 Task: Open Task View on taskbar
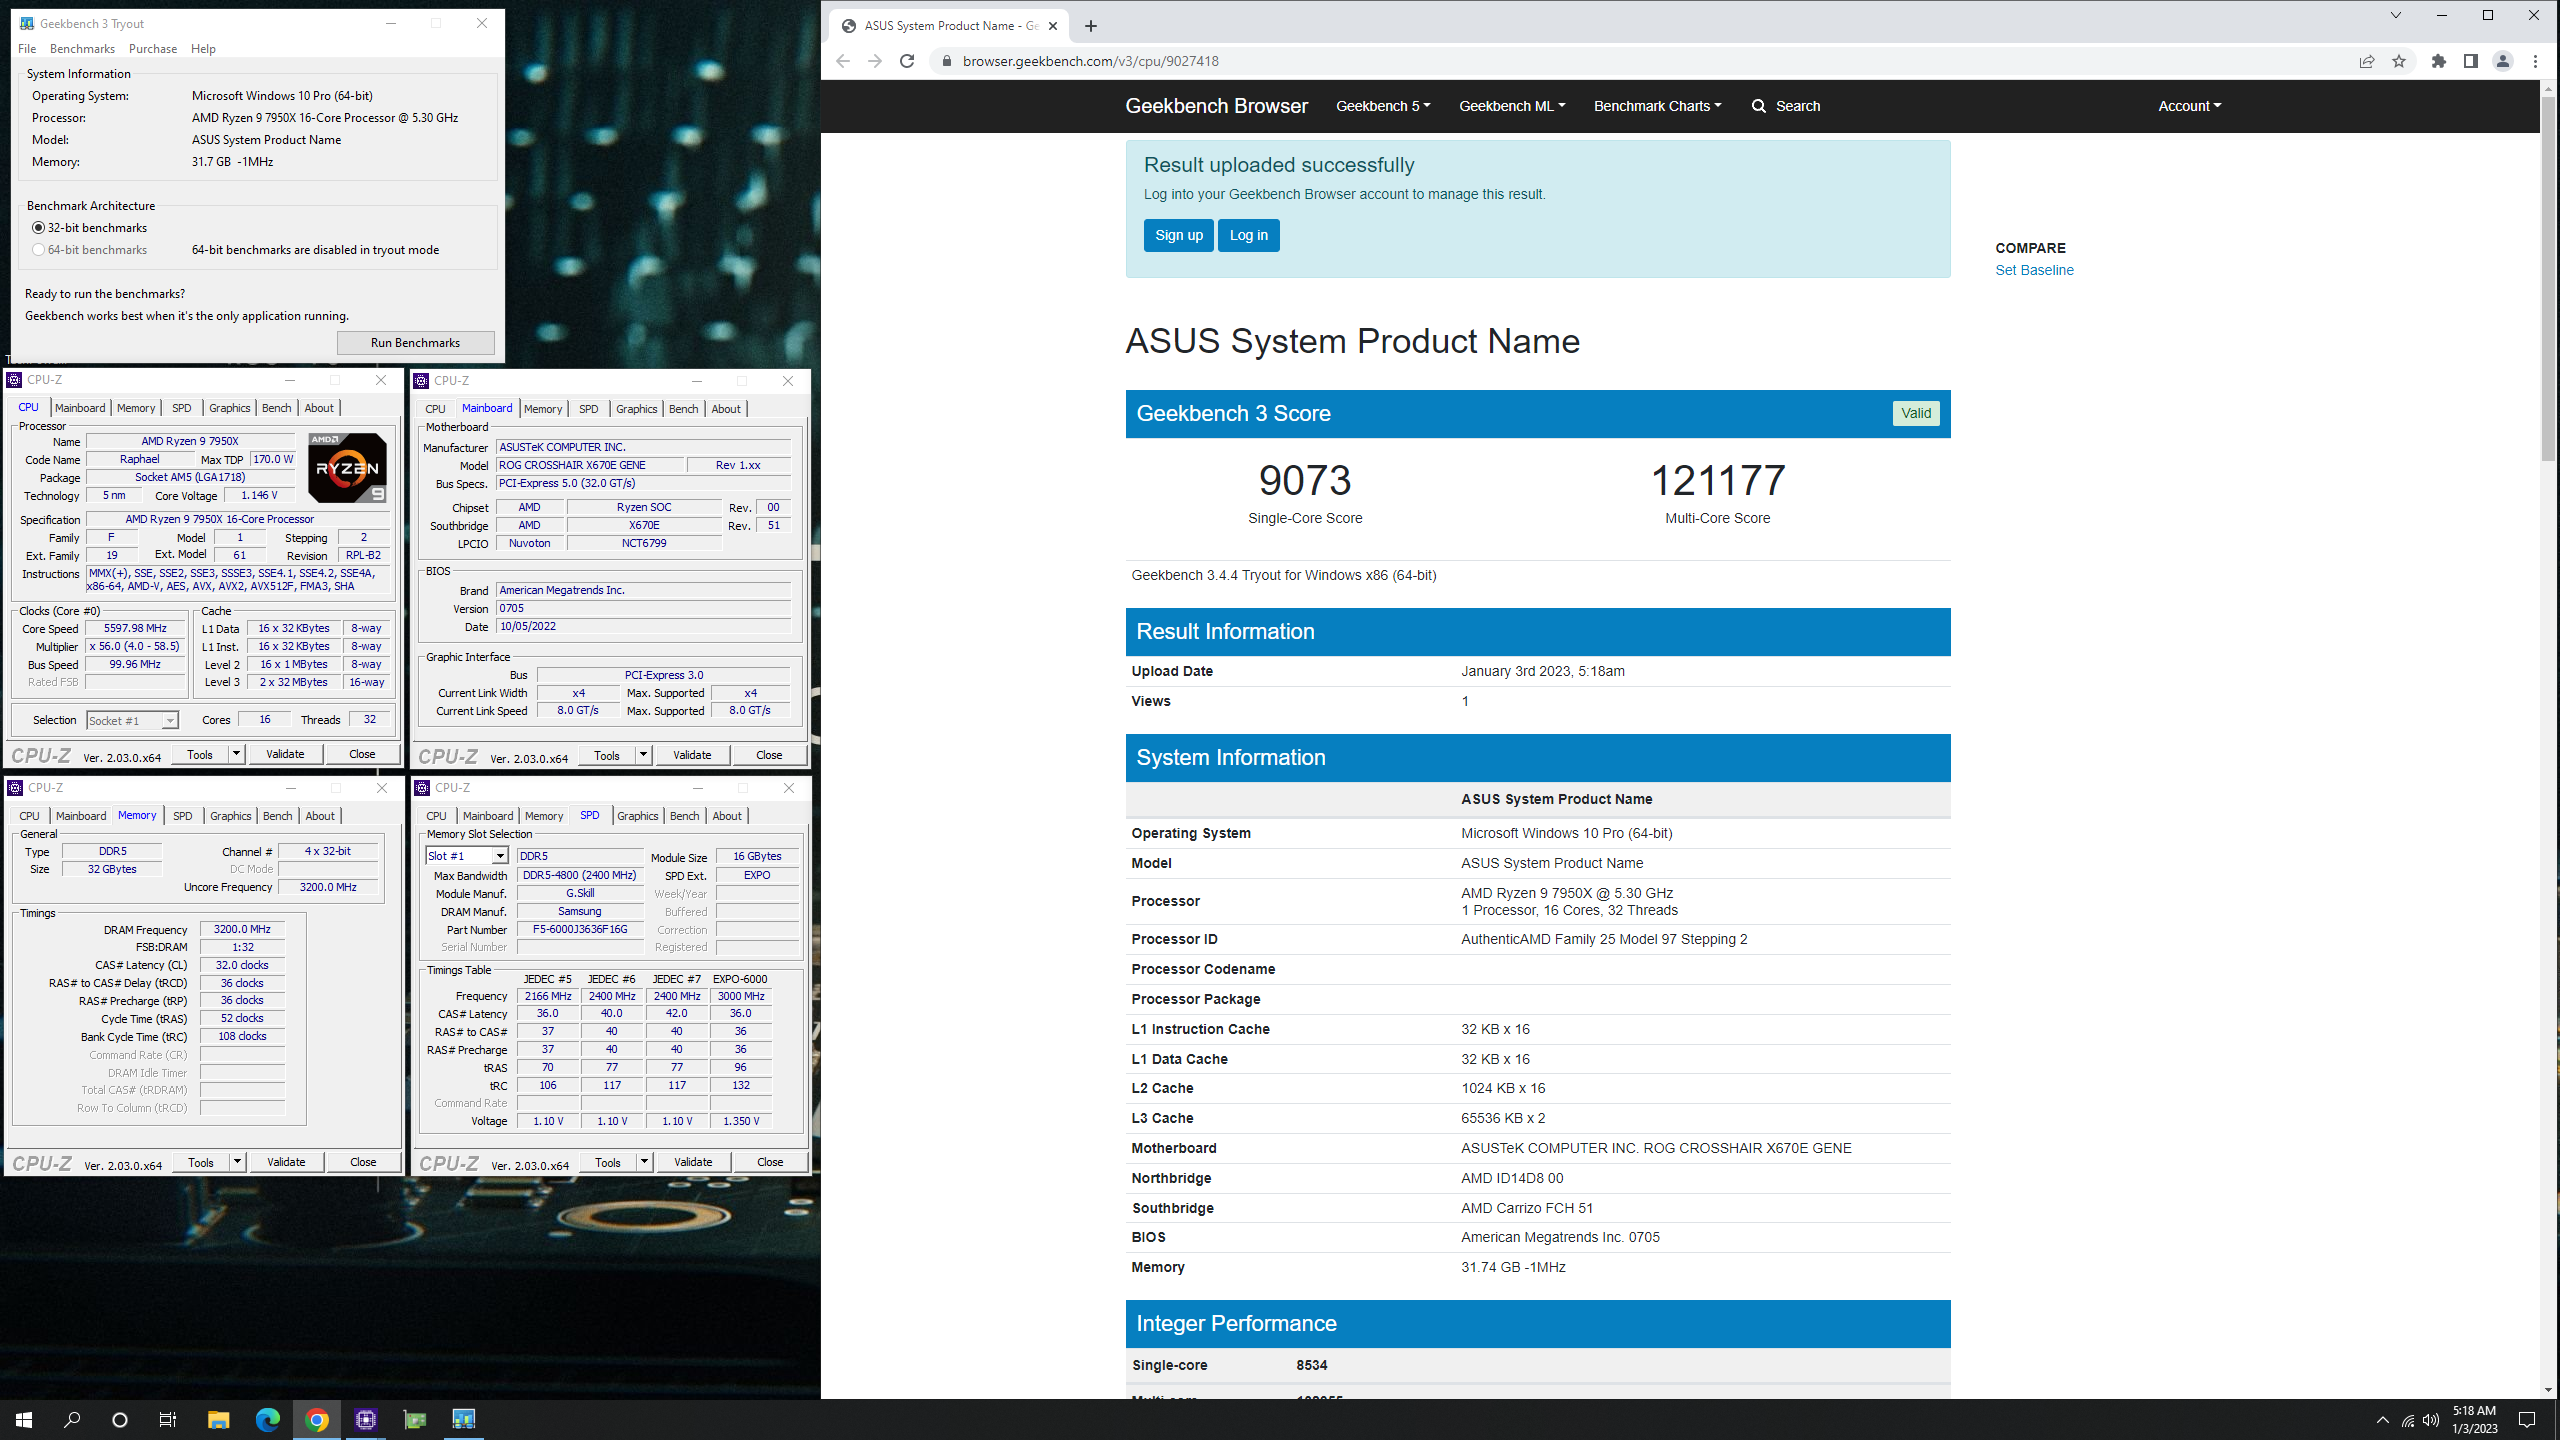tap(168, 1420)
